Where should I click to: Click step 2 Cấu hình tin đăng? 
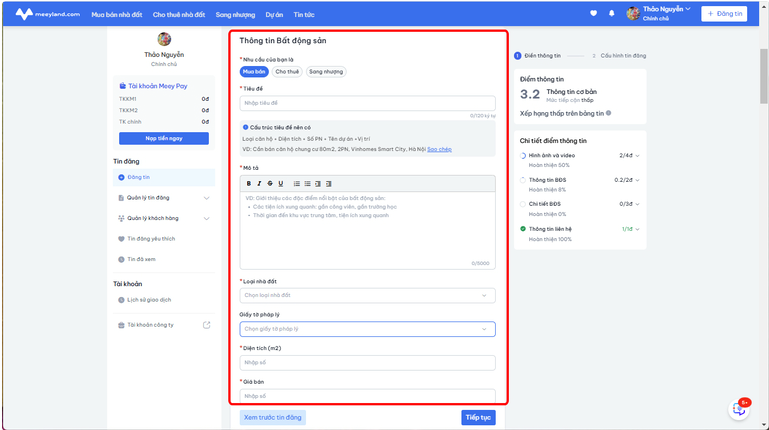(x=619, y=55)
